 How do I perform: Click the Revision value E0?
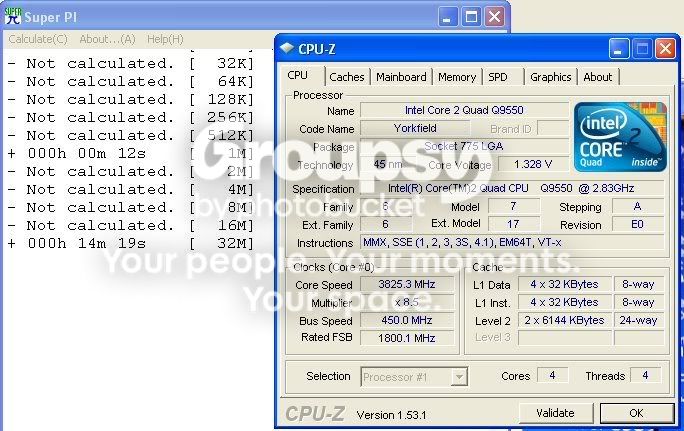[x=638, y=225]
